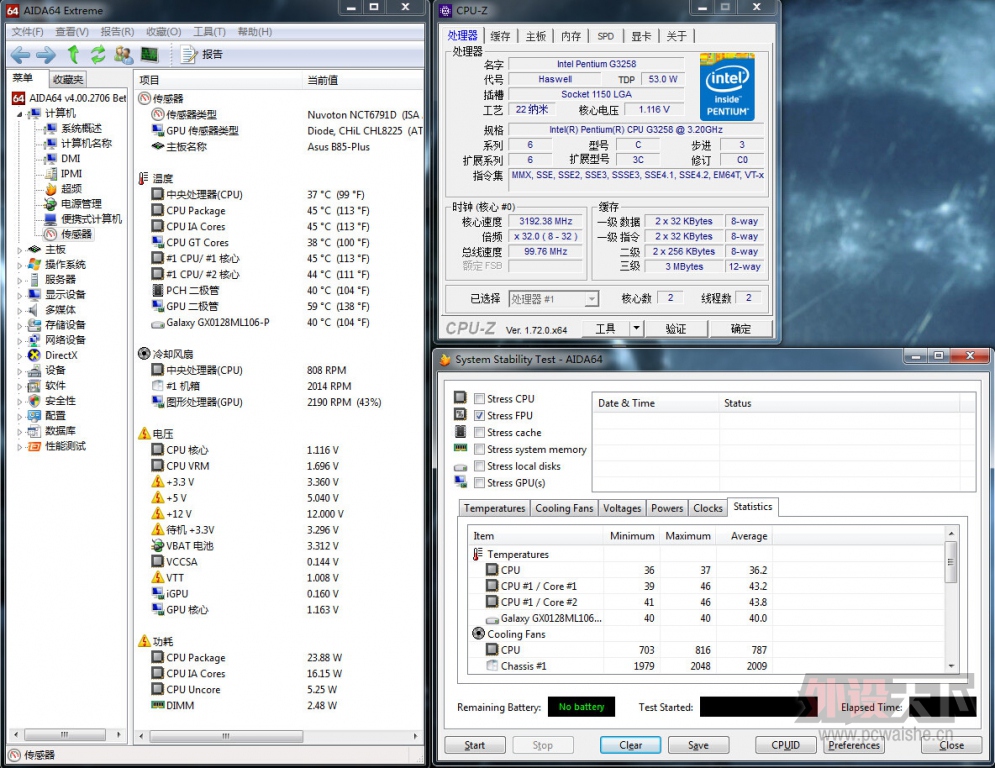Screen dimensions: 995x768
Task: Click the 确定 OK button in CPU-Z
Action: click(x=741, y=328)
